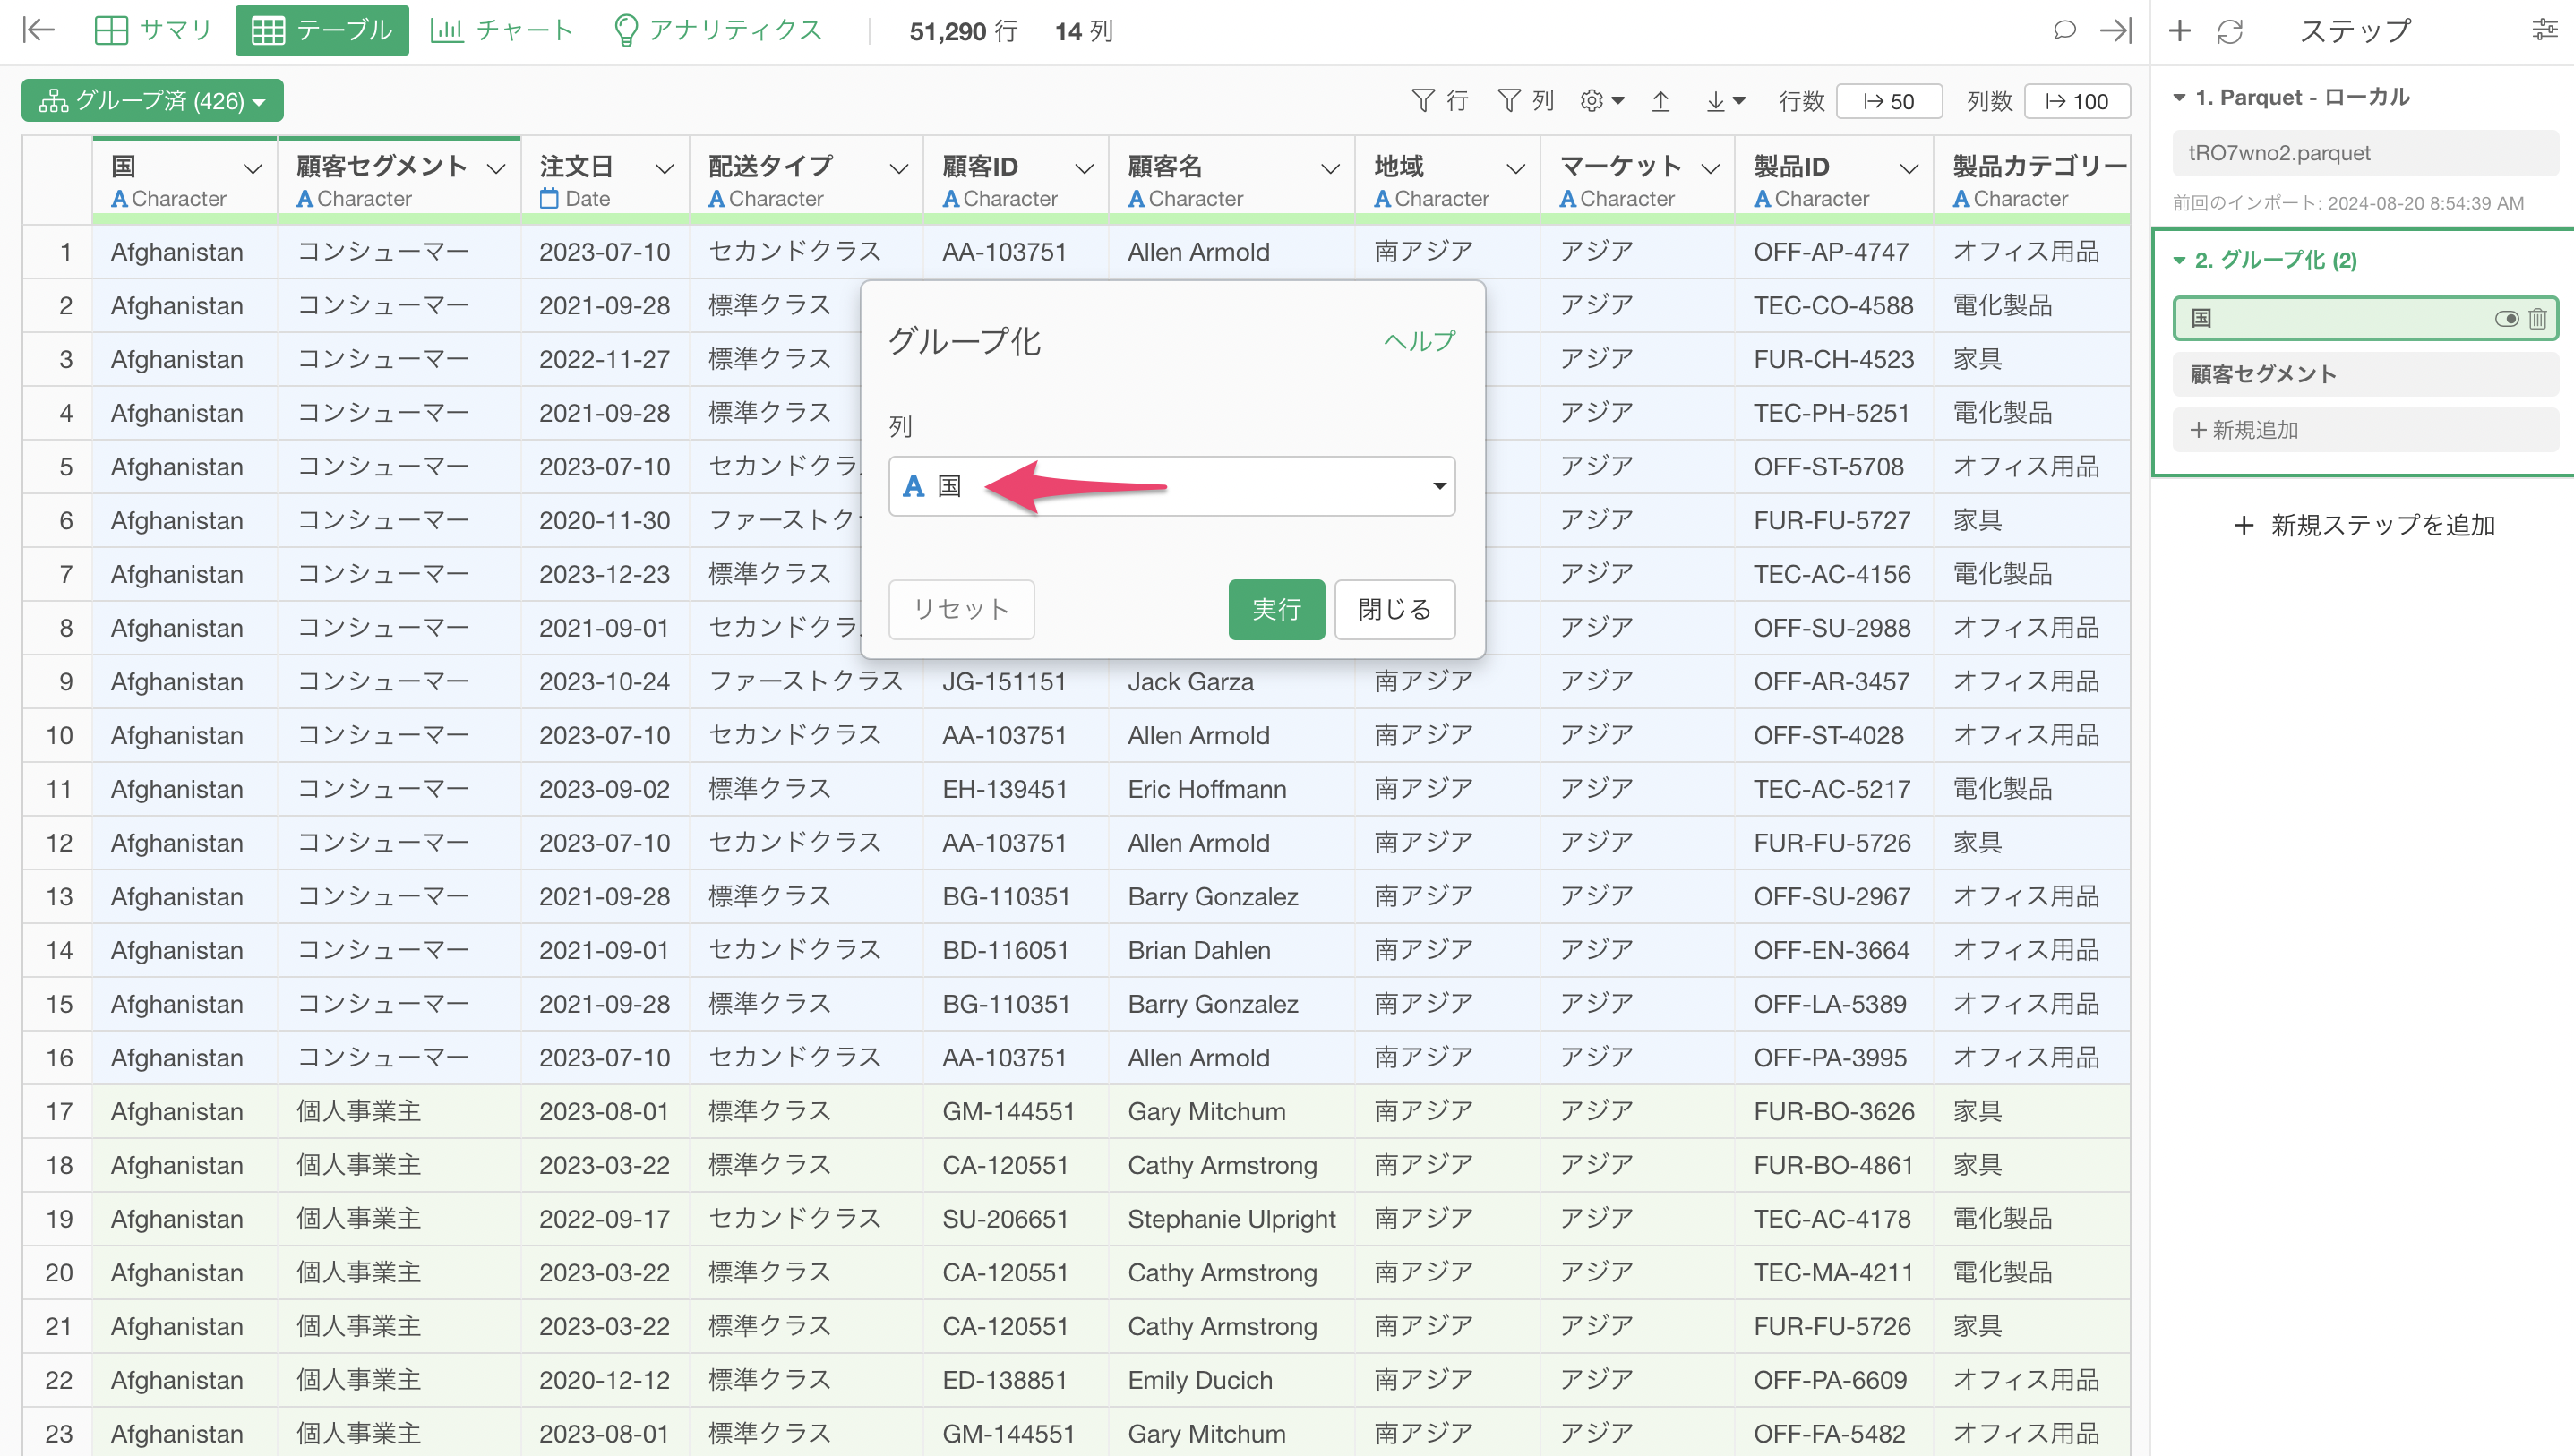
Task: Click the date cell 2023-12-23
Action: click(x=604, y=574)
